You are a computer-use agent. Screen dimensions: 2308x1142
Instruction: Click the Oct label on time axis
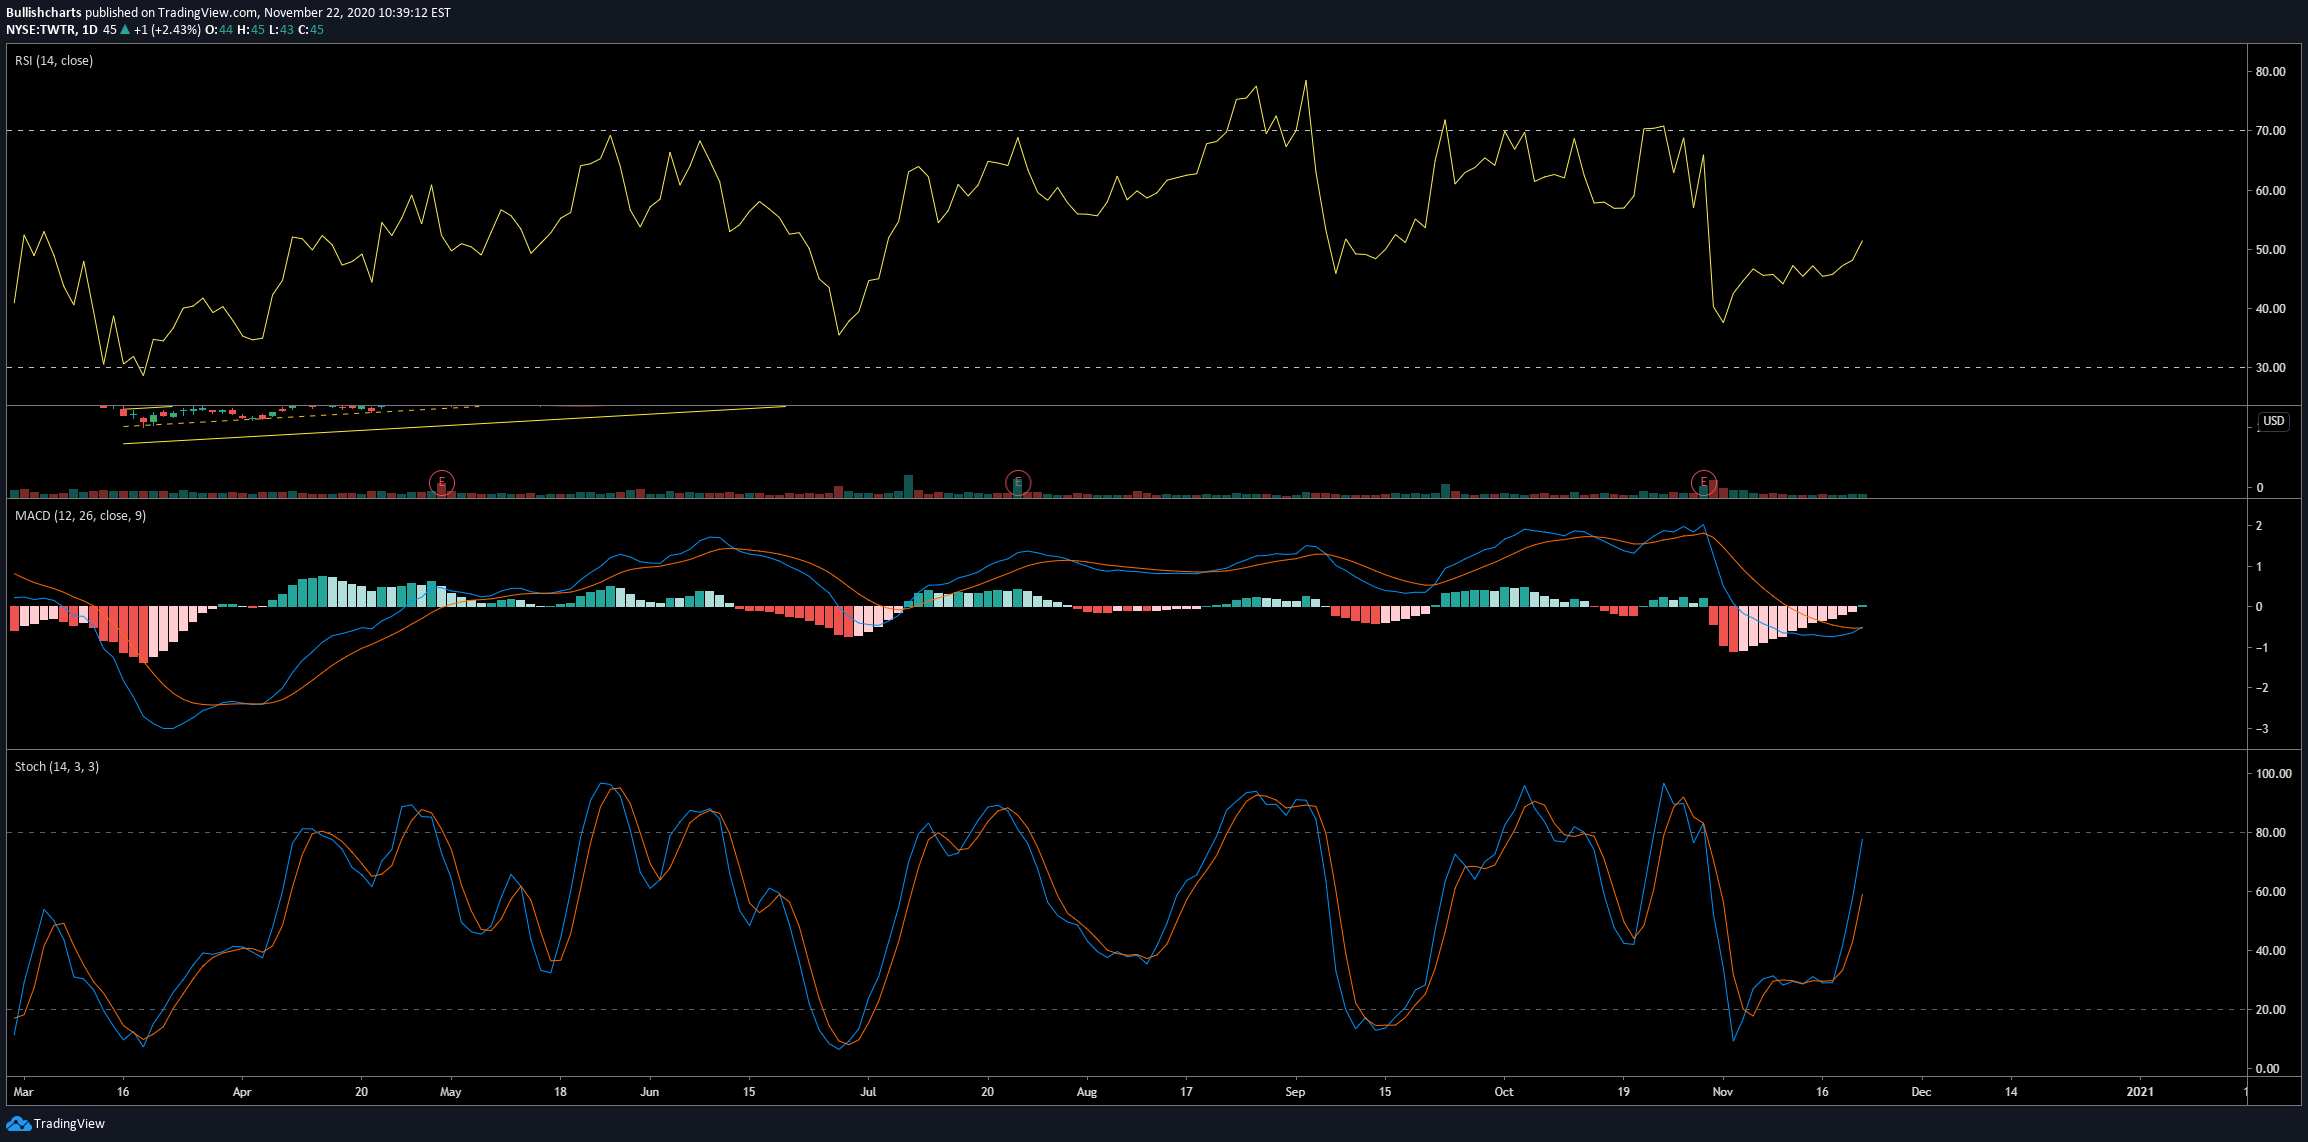tap(1504, 1092)
